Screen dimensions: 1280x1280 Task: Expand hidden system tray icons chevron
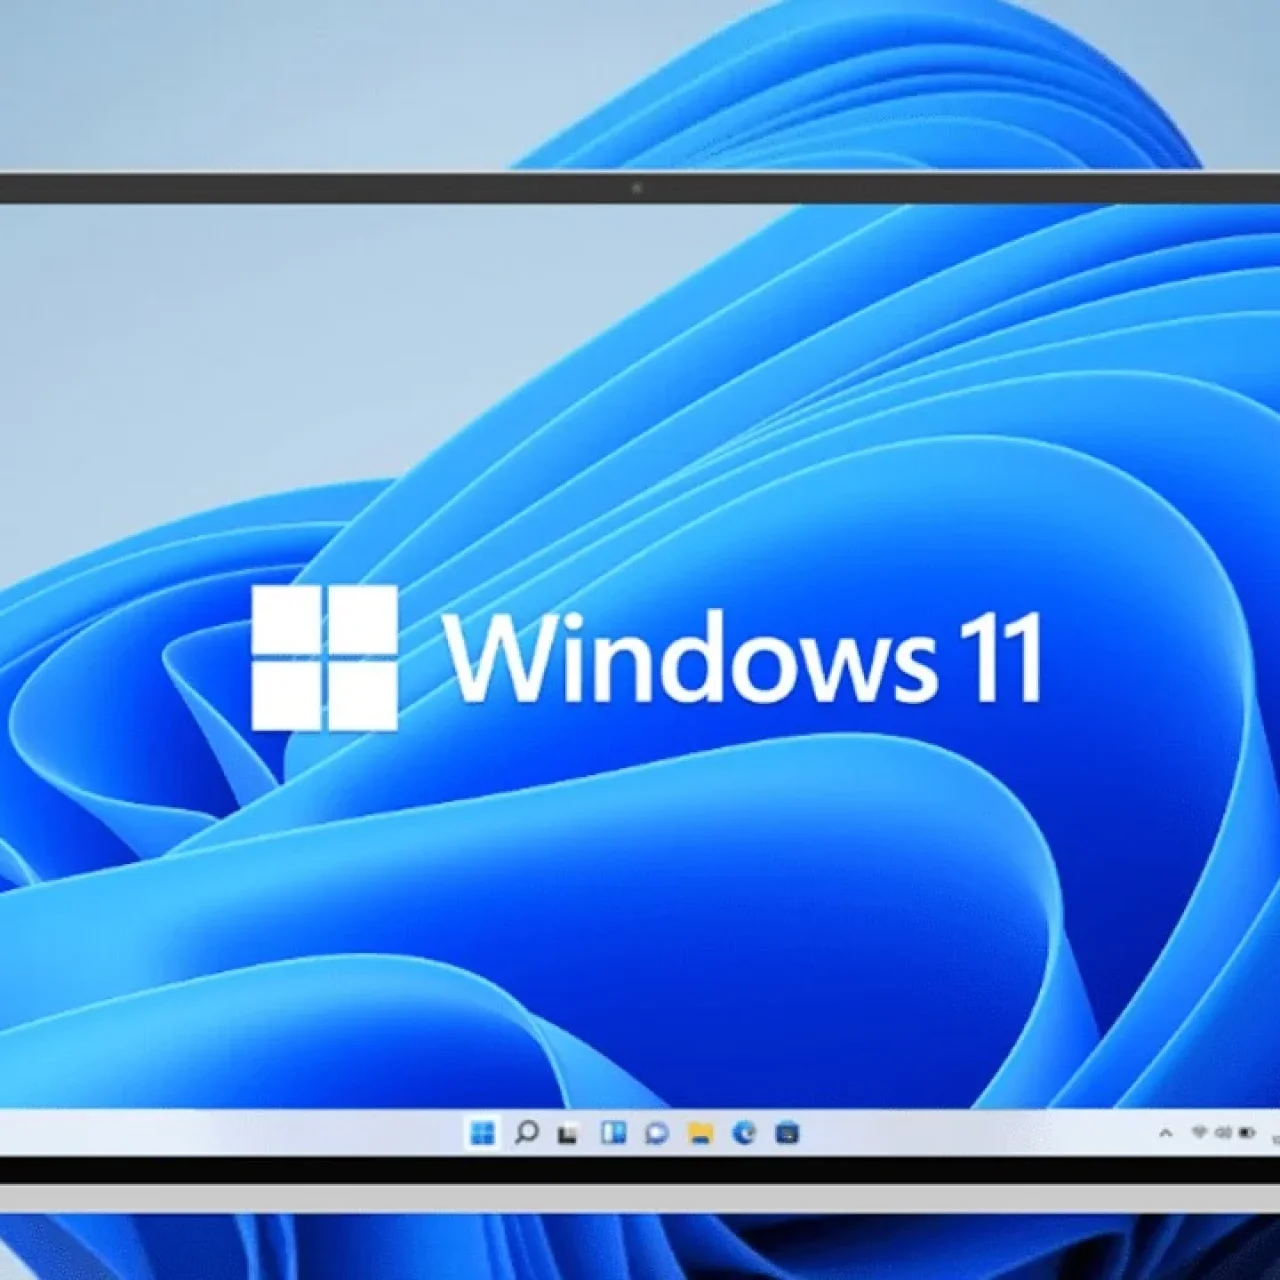[x=1165, y=1133]
